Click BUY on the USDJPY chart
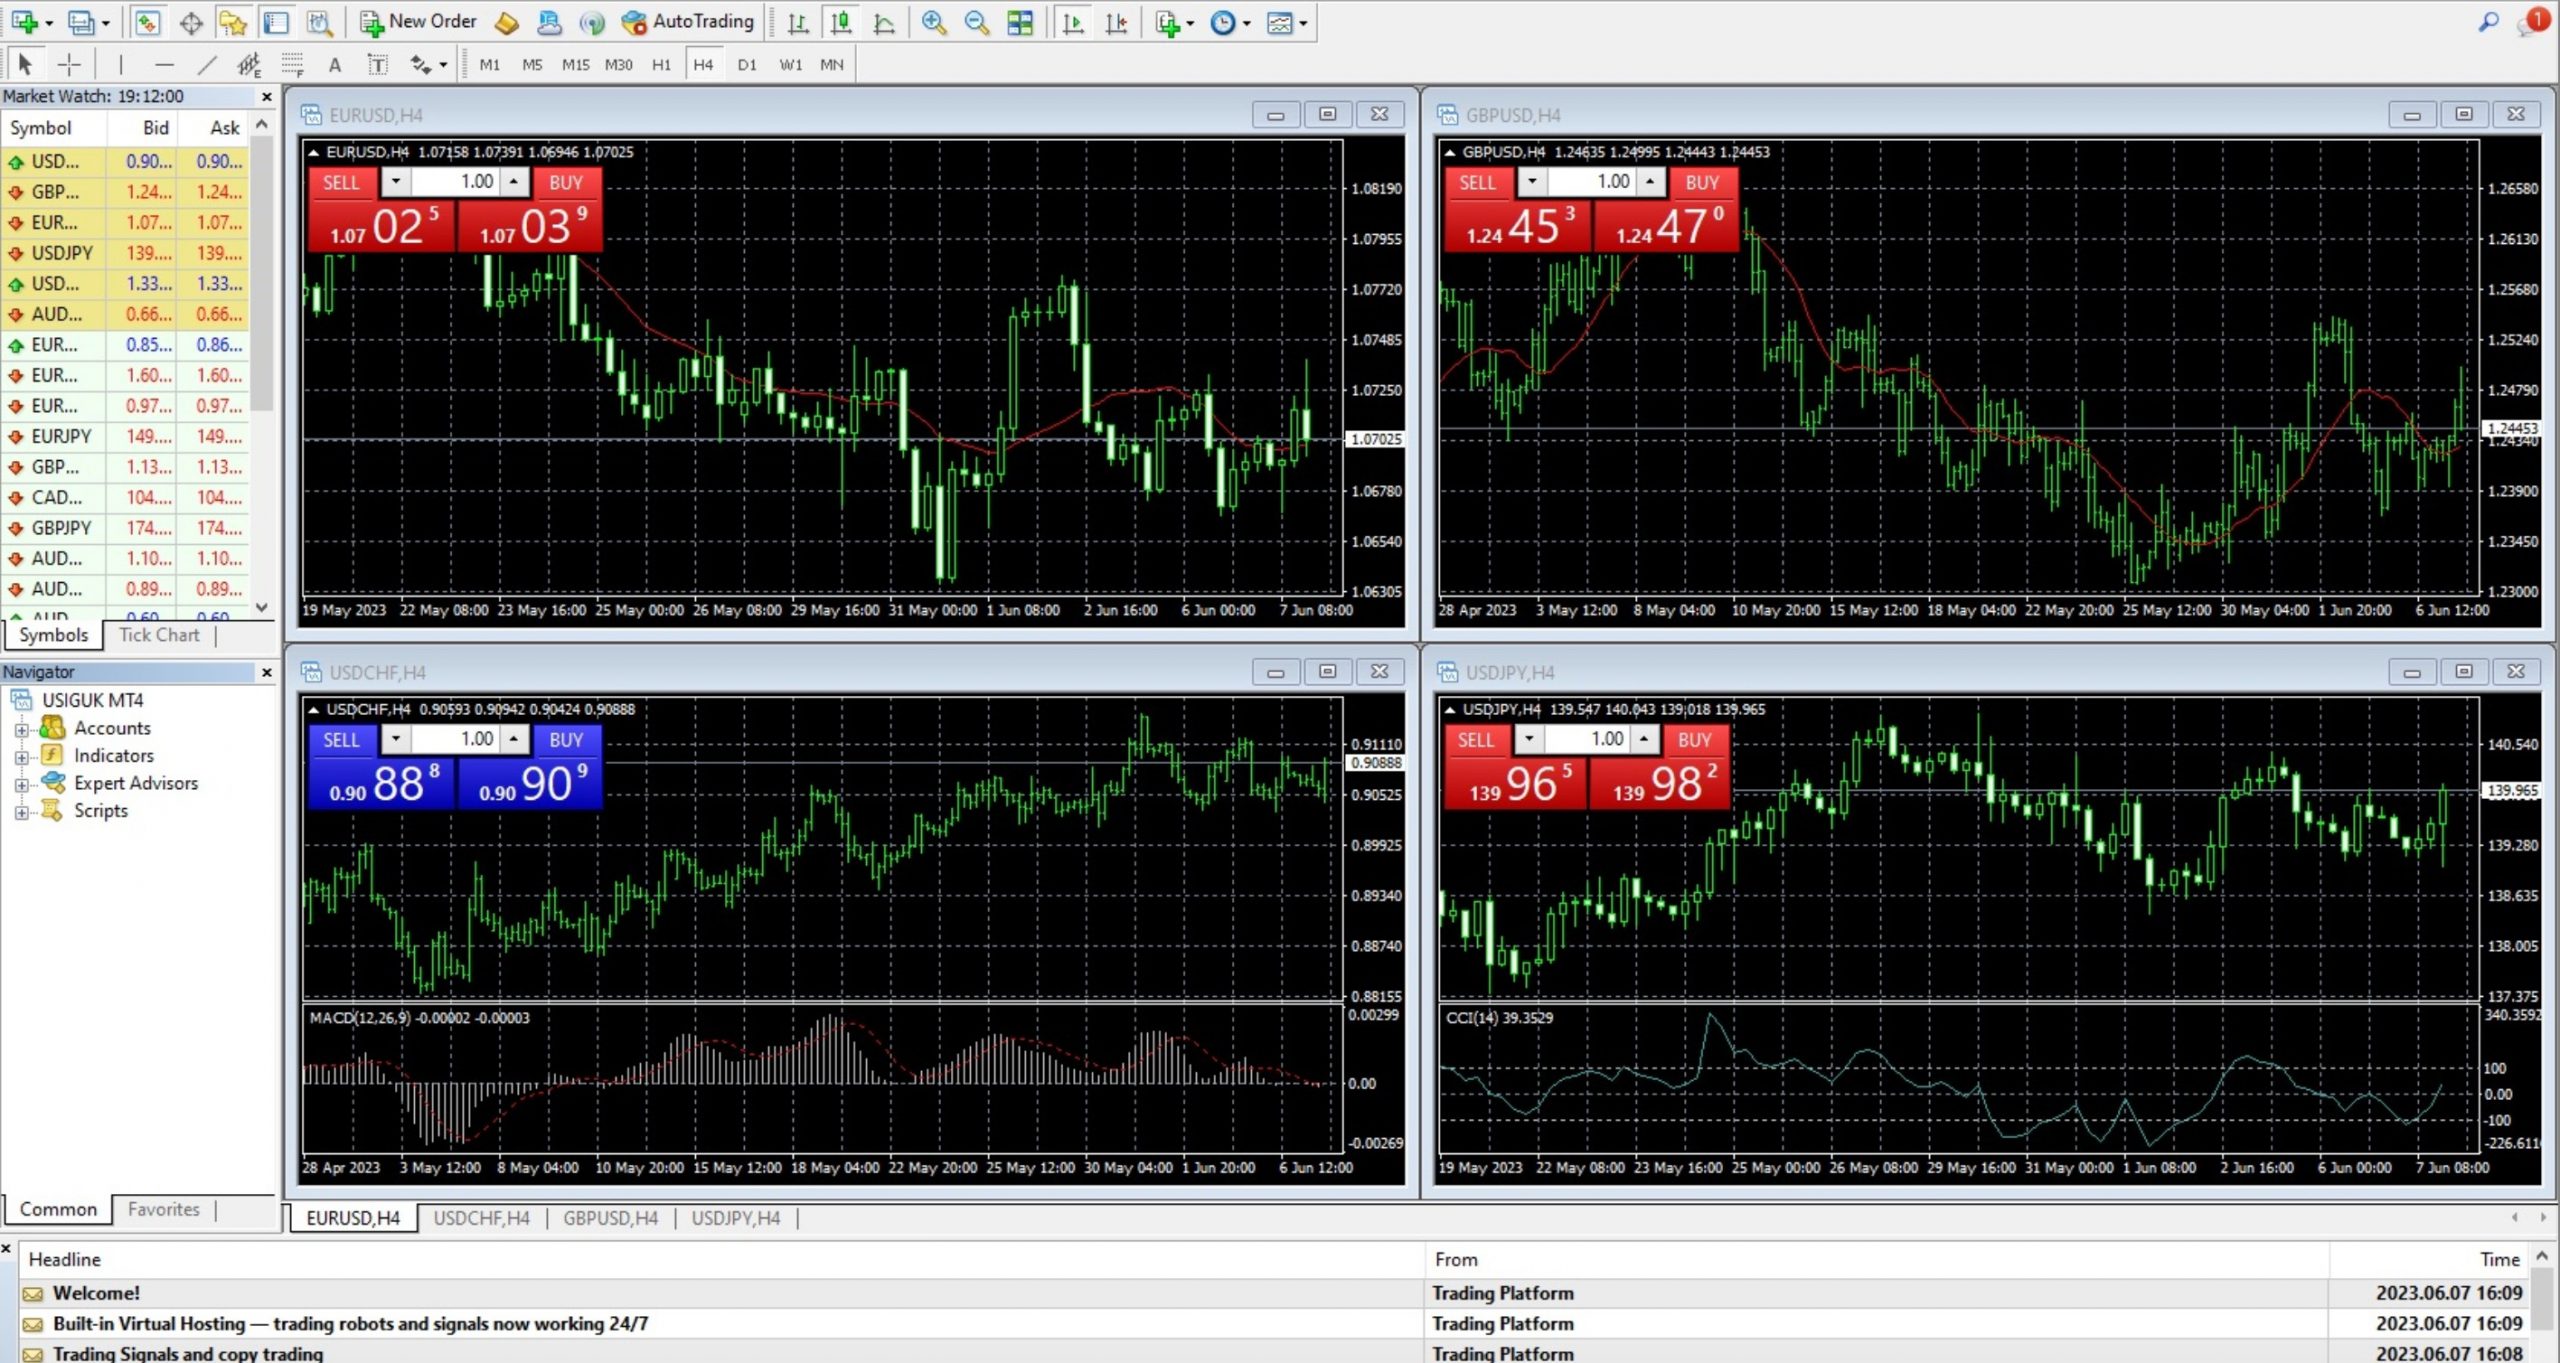2560x1363 pixels. pyautogui.click(x=1694, y=740)
